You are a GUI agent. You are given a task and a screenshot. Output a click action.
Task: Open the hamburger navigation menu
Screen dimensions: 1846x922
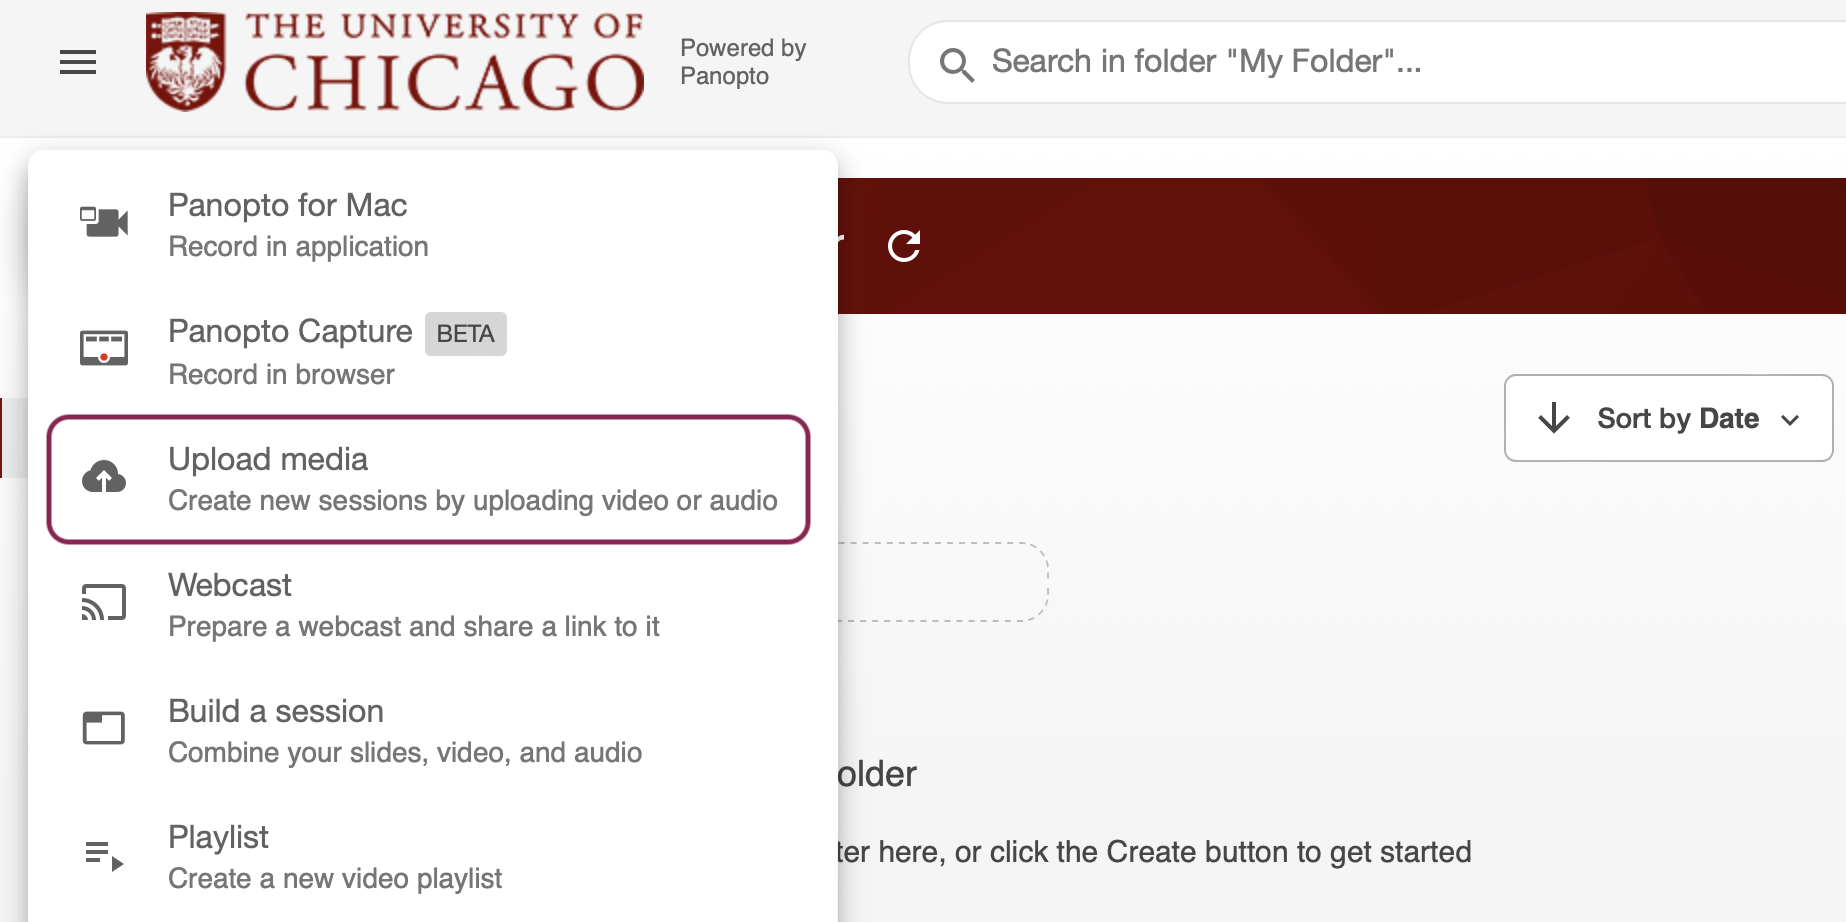tap(78, 63)
